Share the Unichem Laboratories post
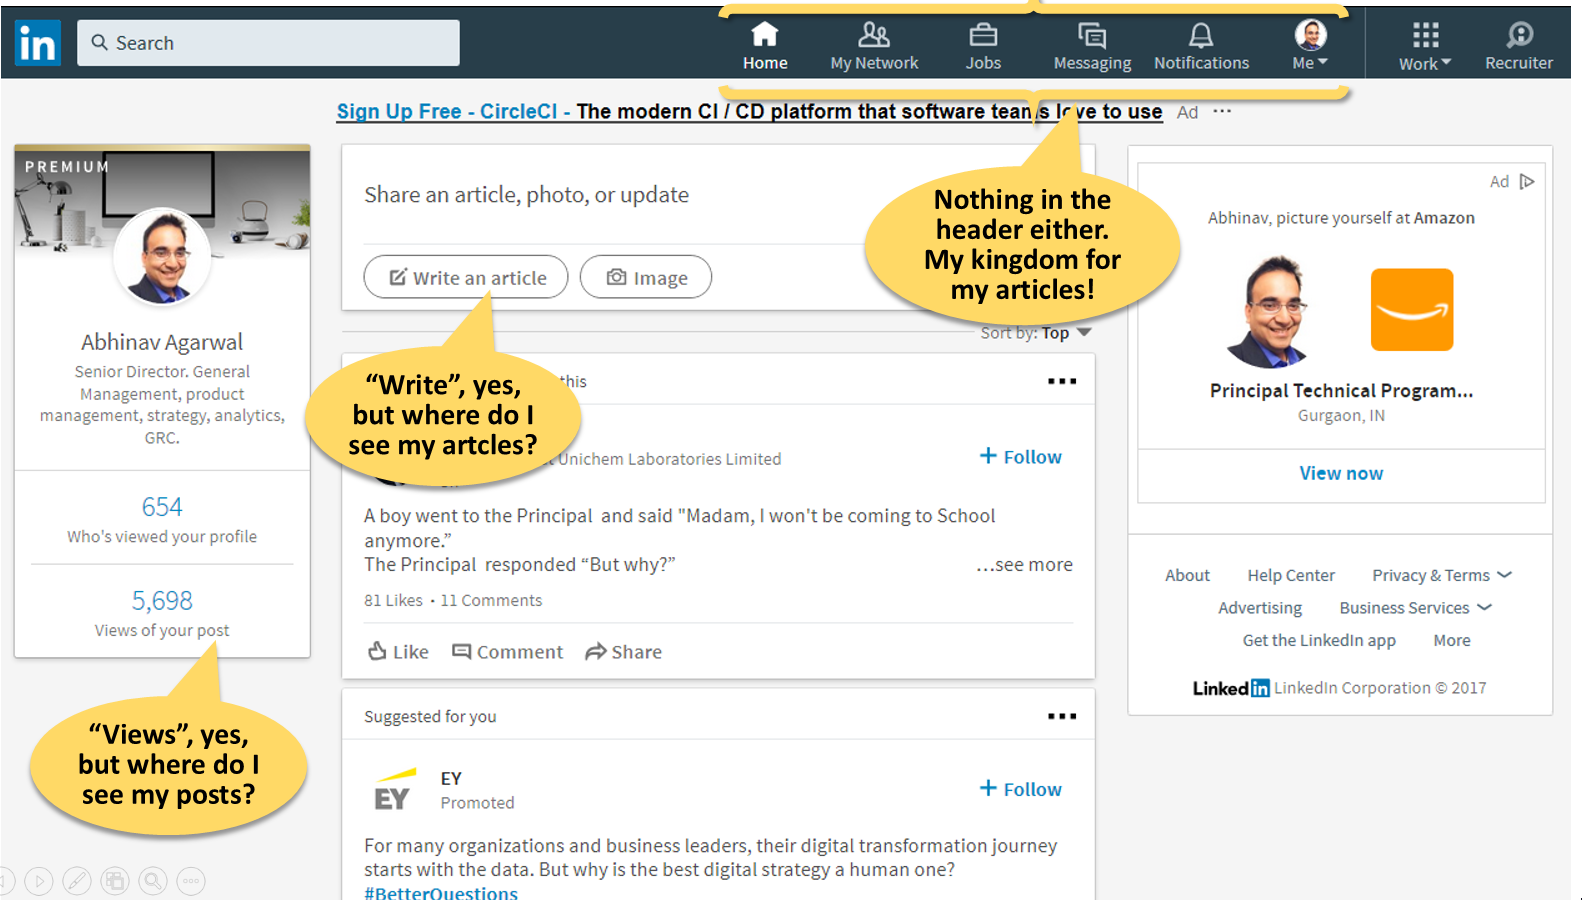The image size is (1582, 900). pos(624,652)
